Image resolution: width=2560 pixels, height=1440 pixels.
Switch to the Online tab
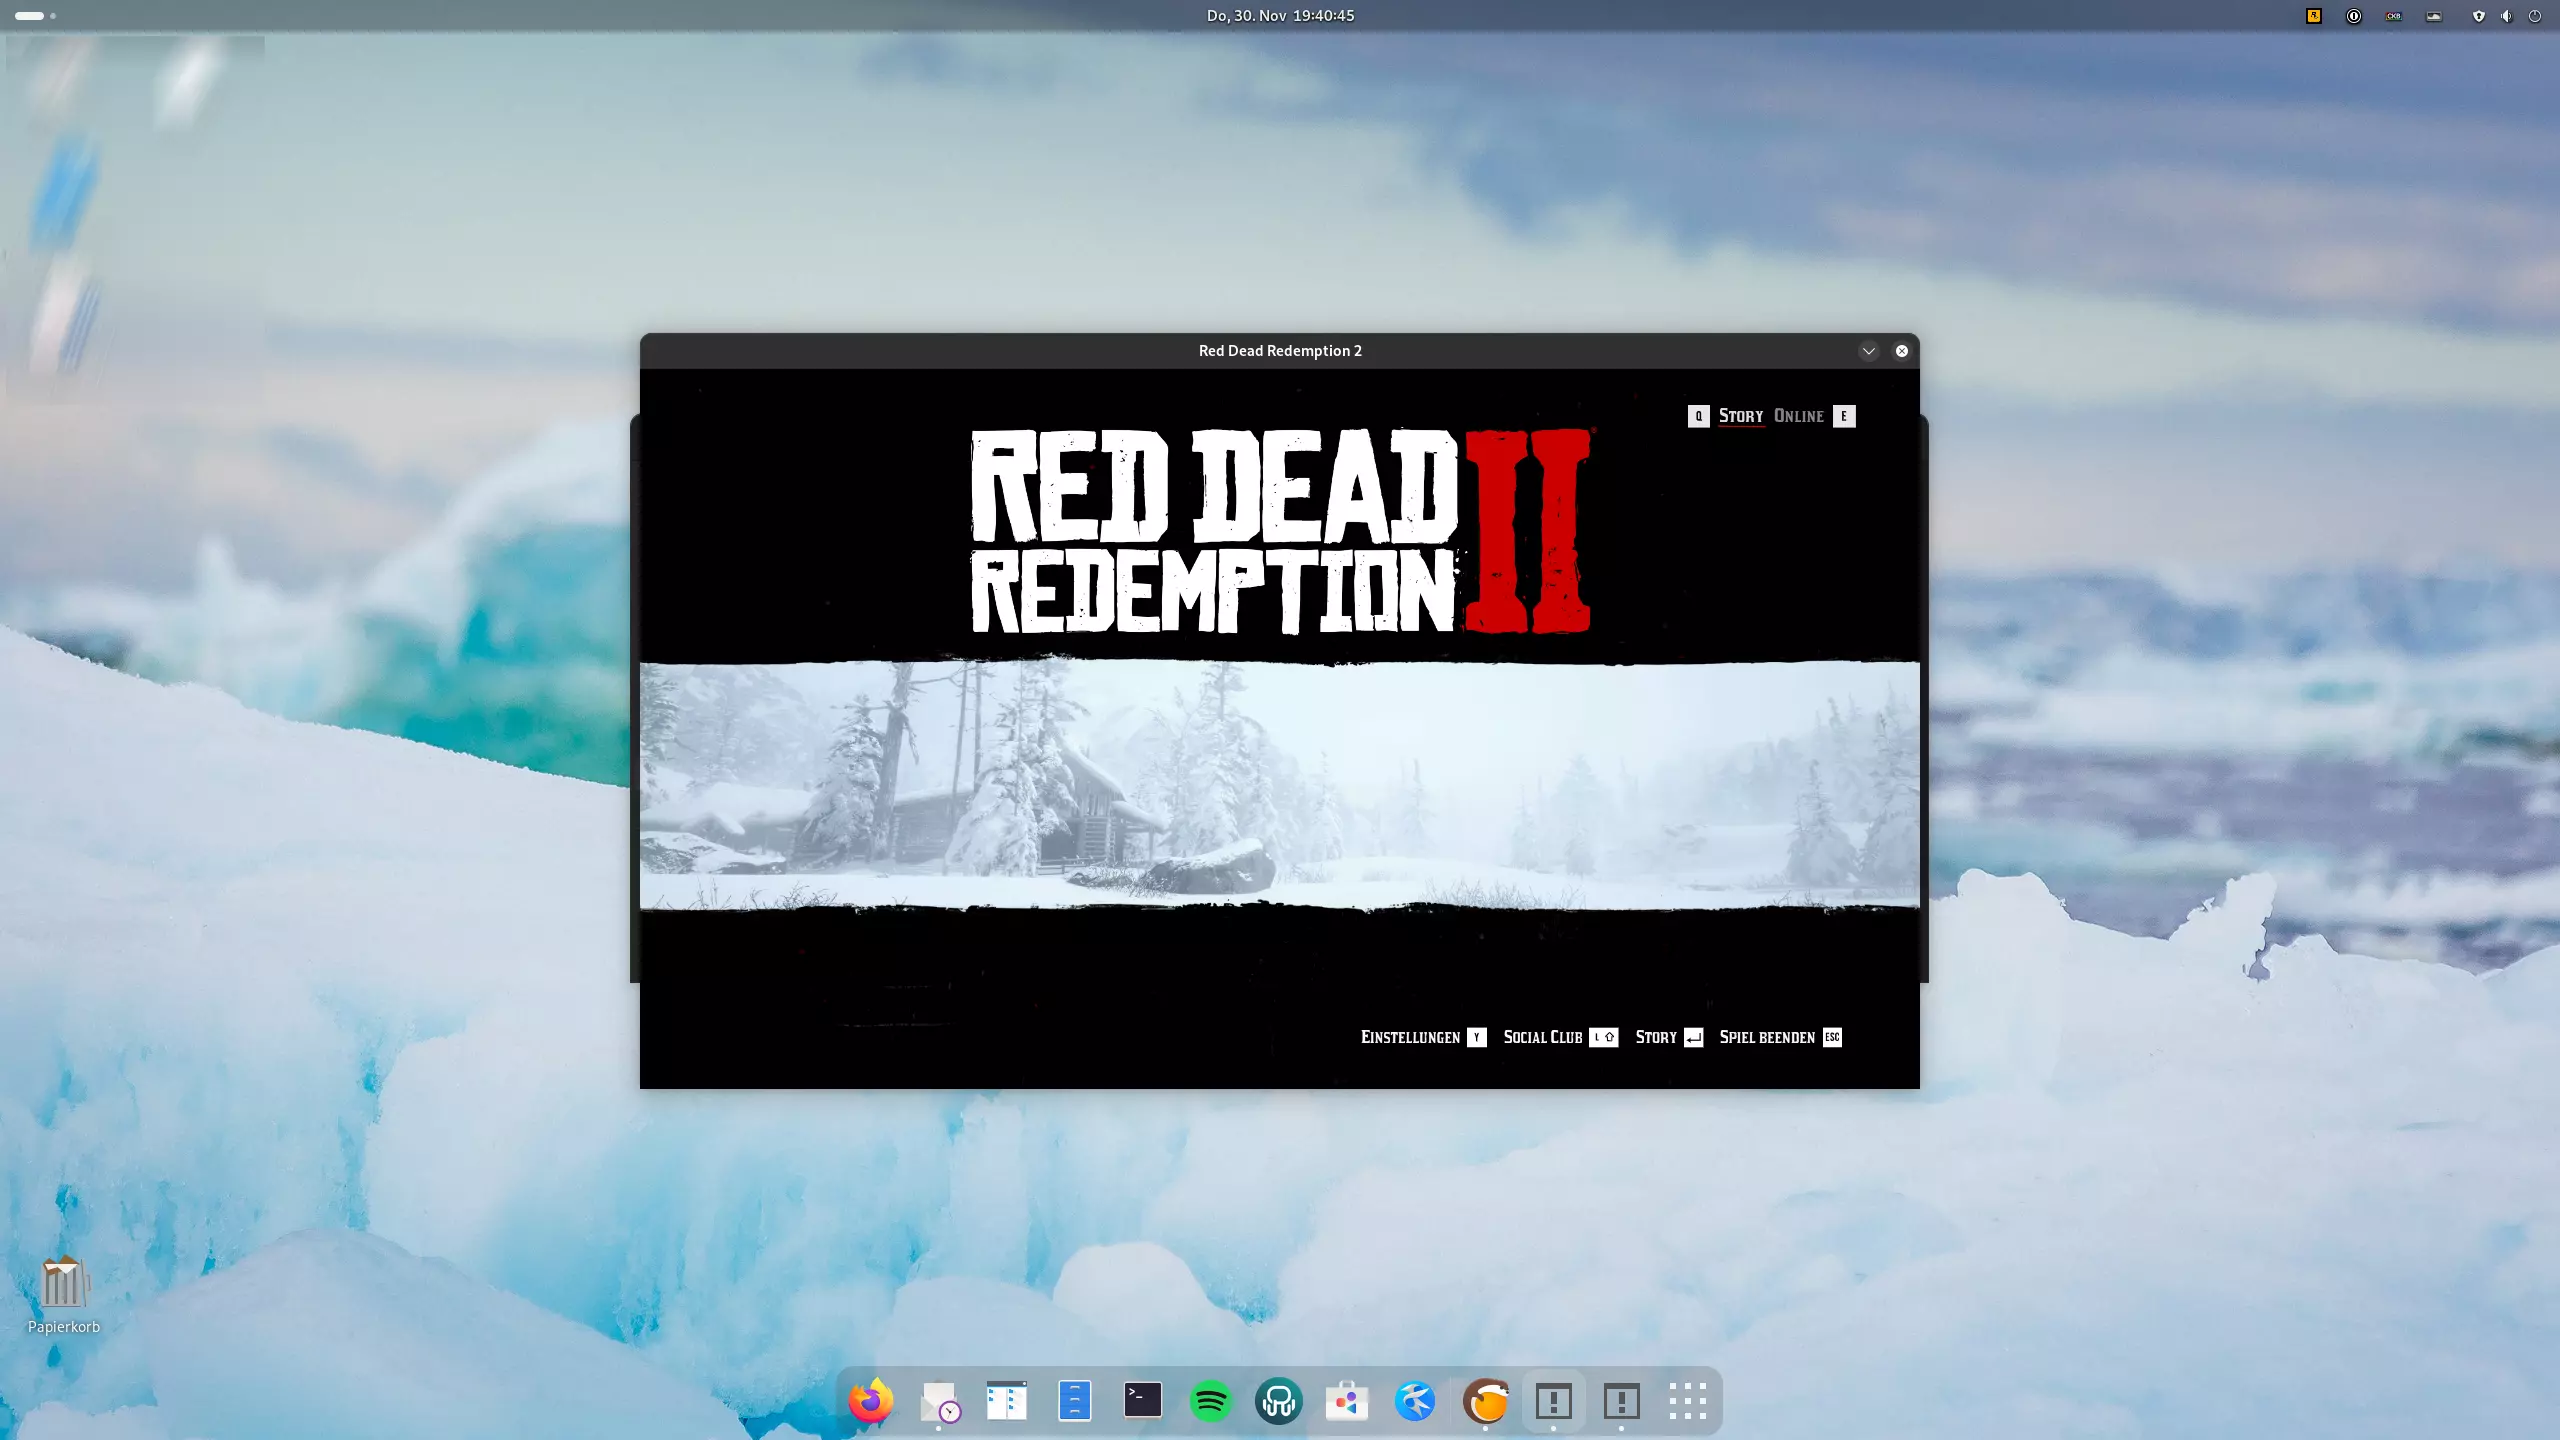tap(1798, 416)
